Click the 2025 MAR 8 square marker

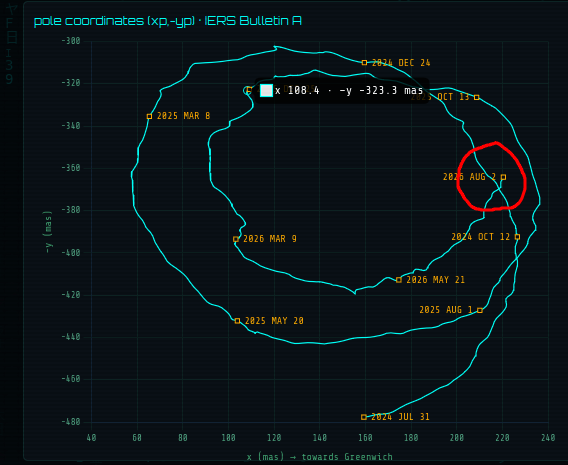pos(149,116)
